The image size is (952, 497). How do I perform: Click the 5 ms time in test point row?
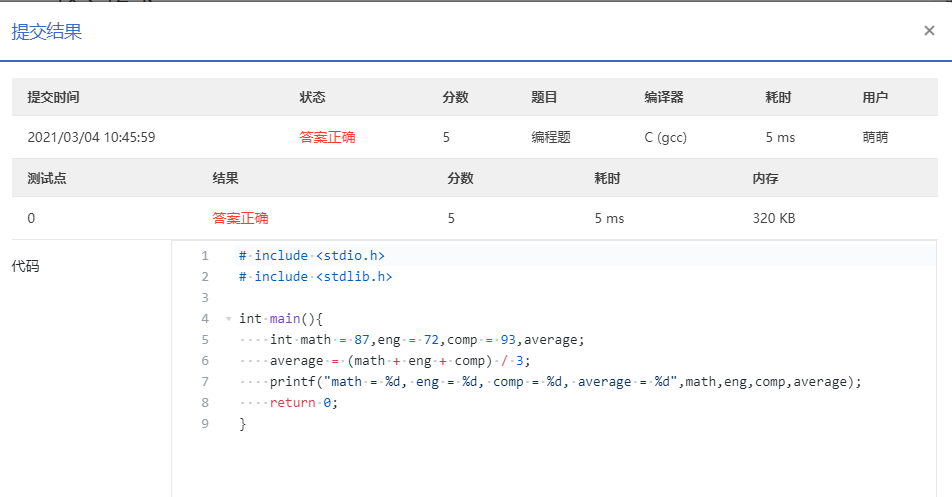tap(609, 218)
